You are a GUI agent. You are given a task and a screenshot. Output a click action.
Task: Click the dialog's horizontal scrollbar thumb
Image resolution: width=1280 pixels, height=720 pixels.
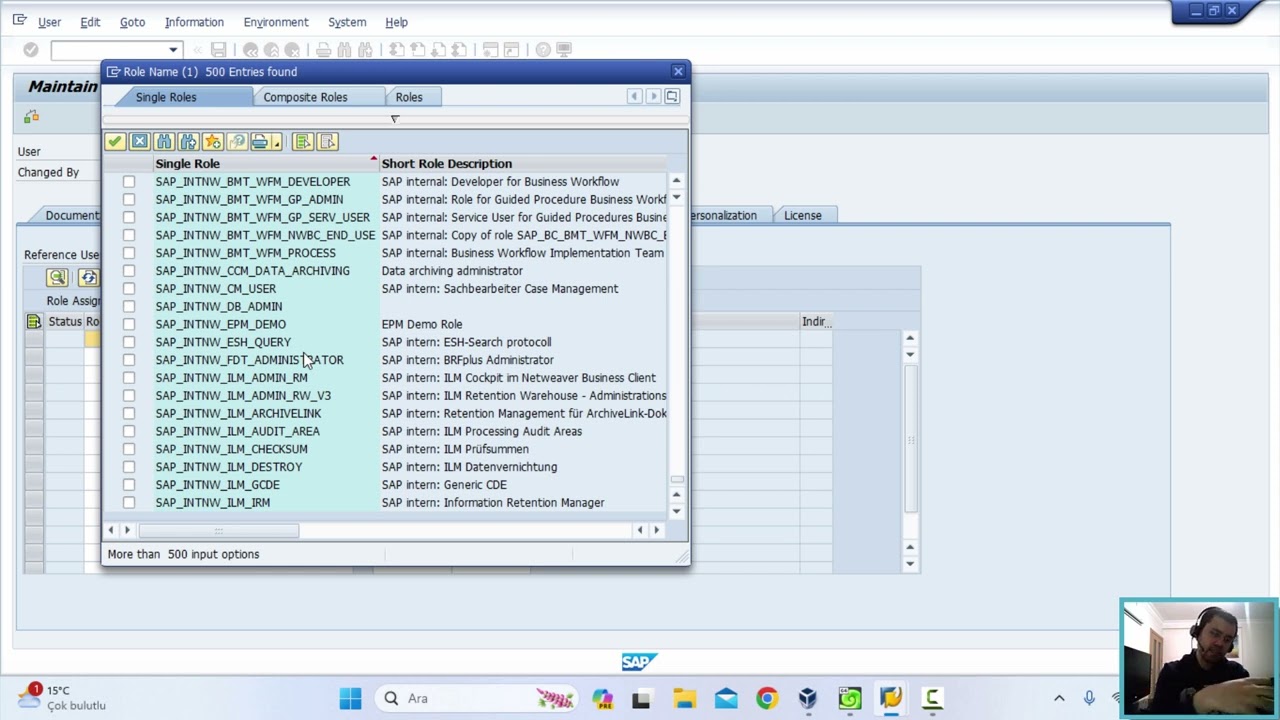tap(218, 530)
